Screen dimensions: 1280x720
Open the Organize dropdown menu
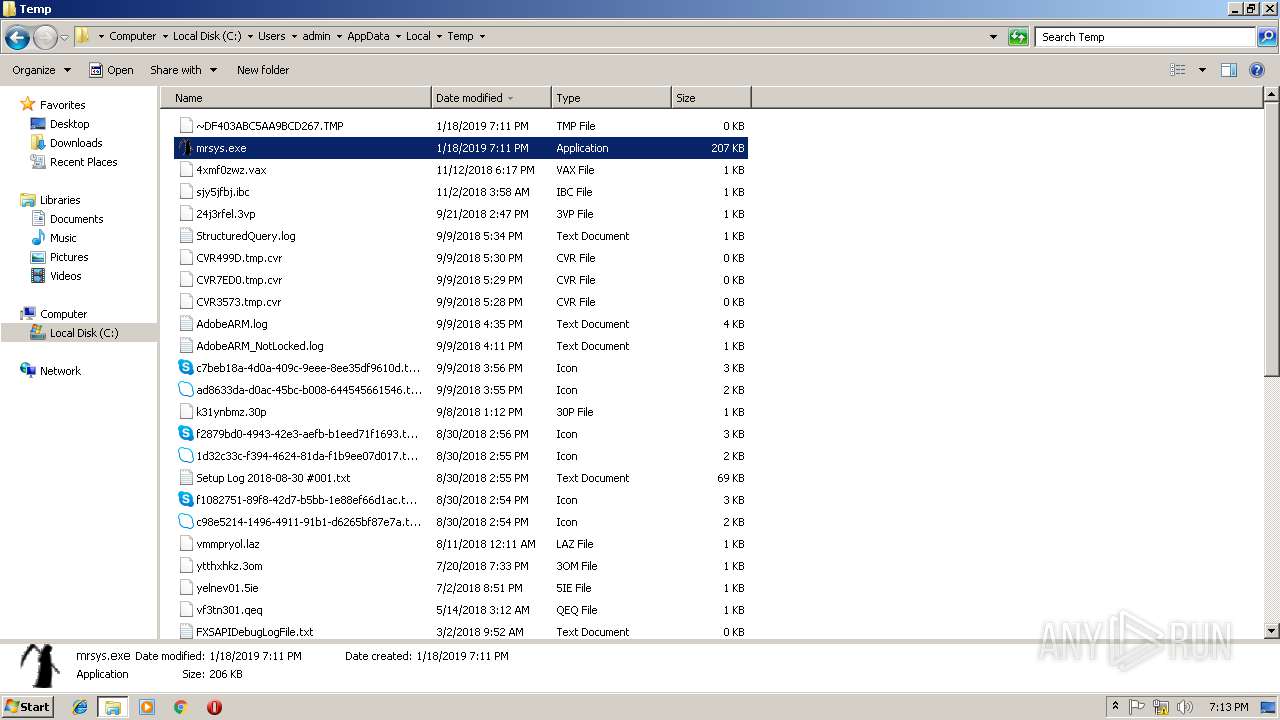(42, 70)
